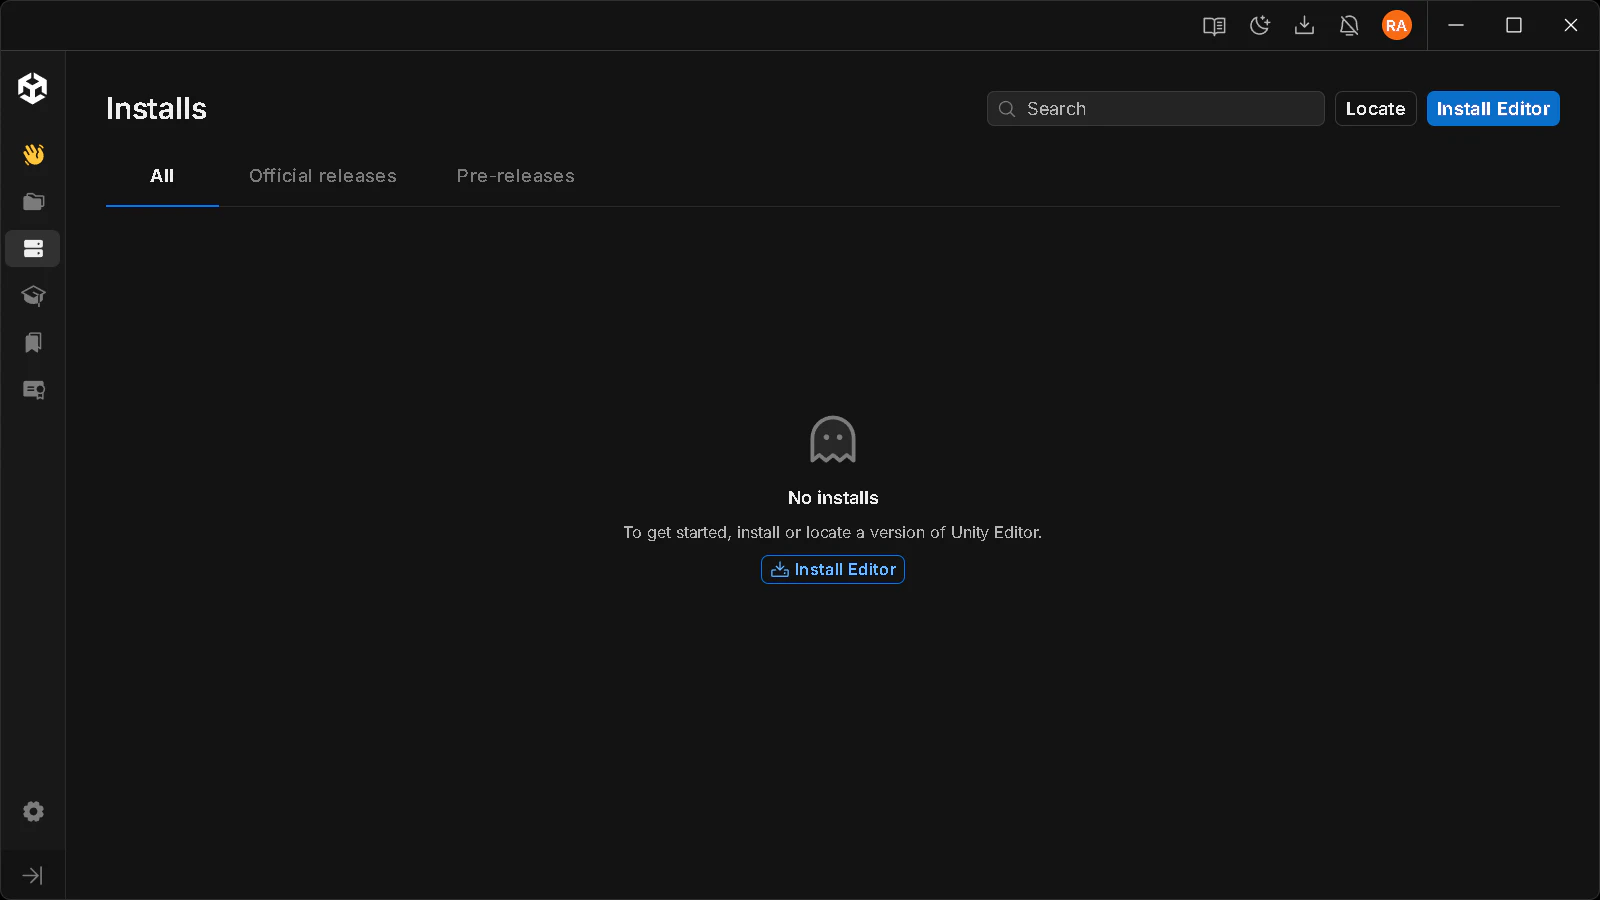This screenshot has width=1600, height=900.
Task: Open the certificate sidebar icon
Action: click(x=33, y=390)
